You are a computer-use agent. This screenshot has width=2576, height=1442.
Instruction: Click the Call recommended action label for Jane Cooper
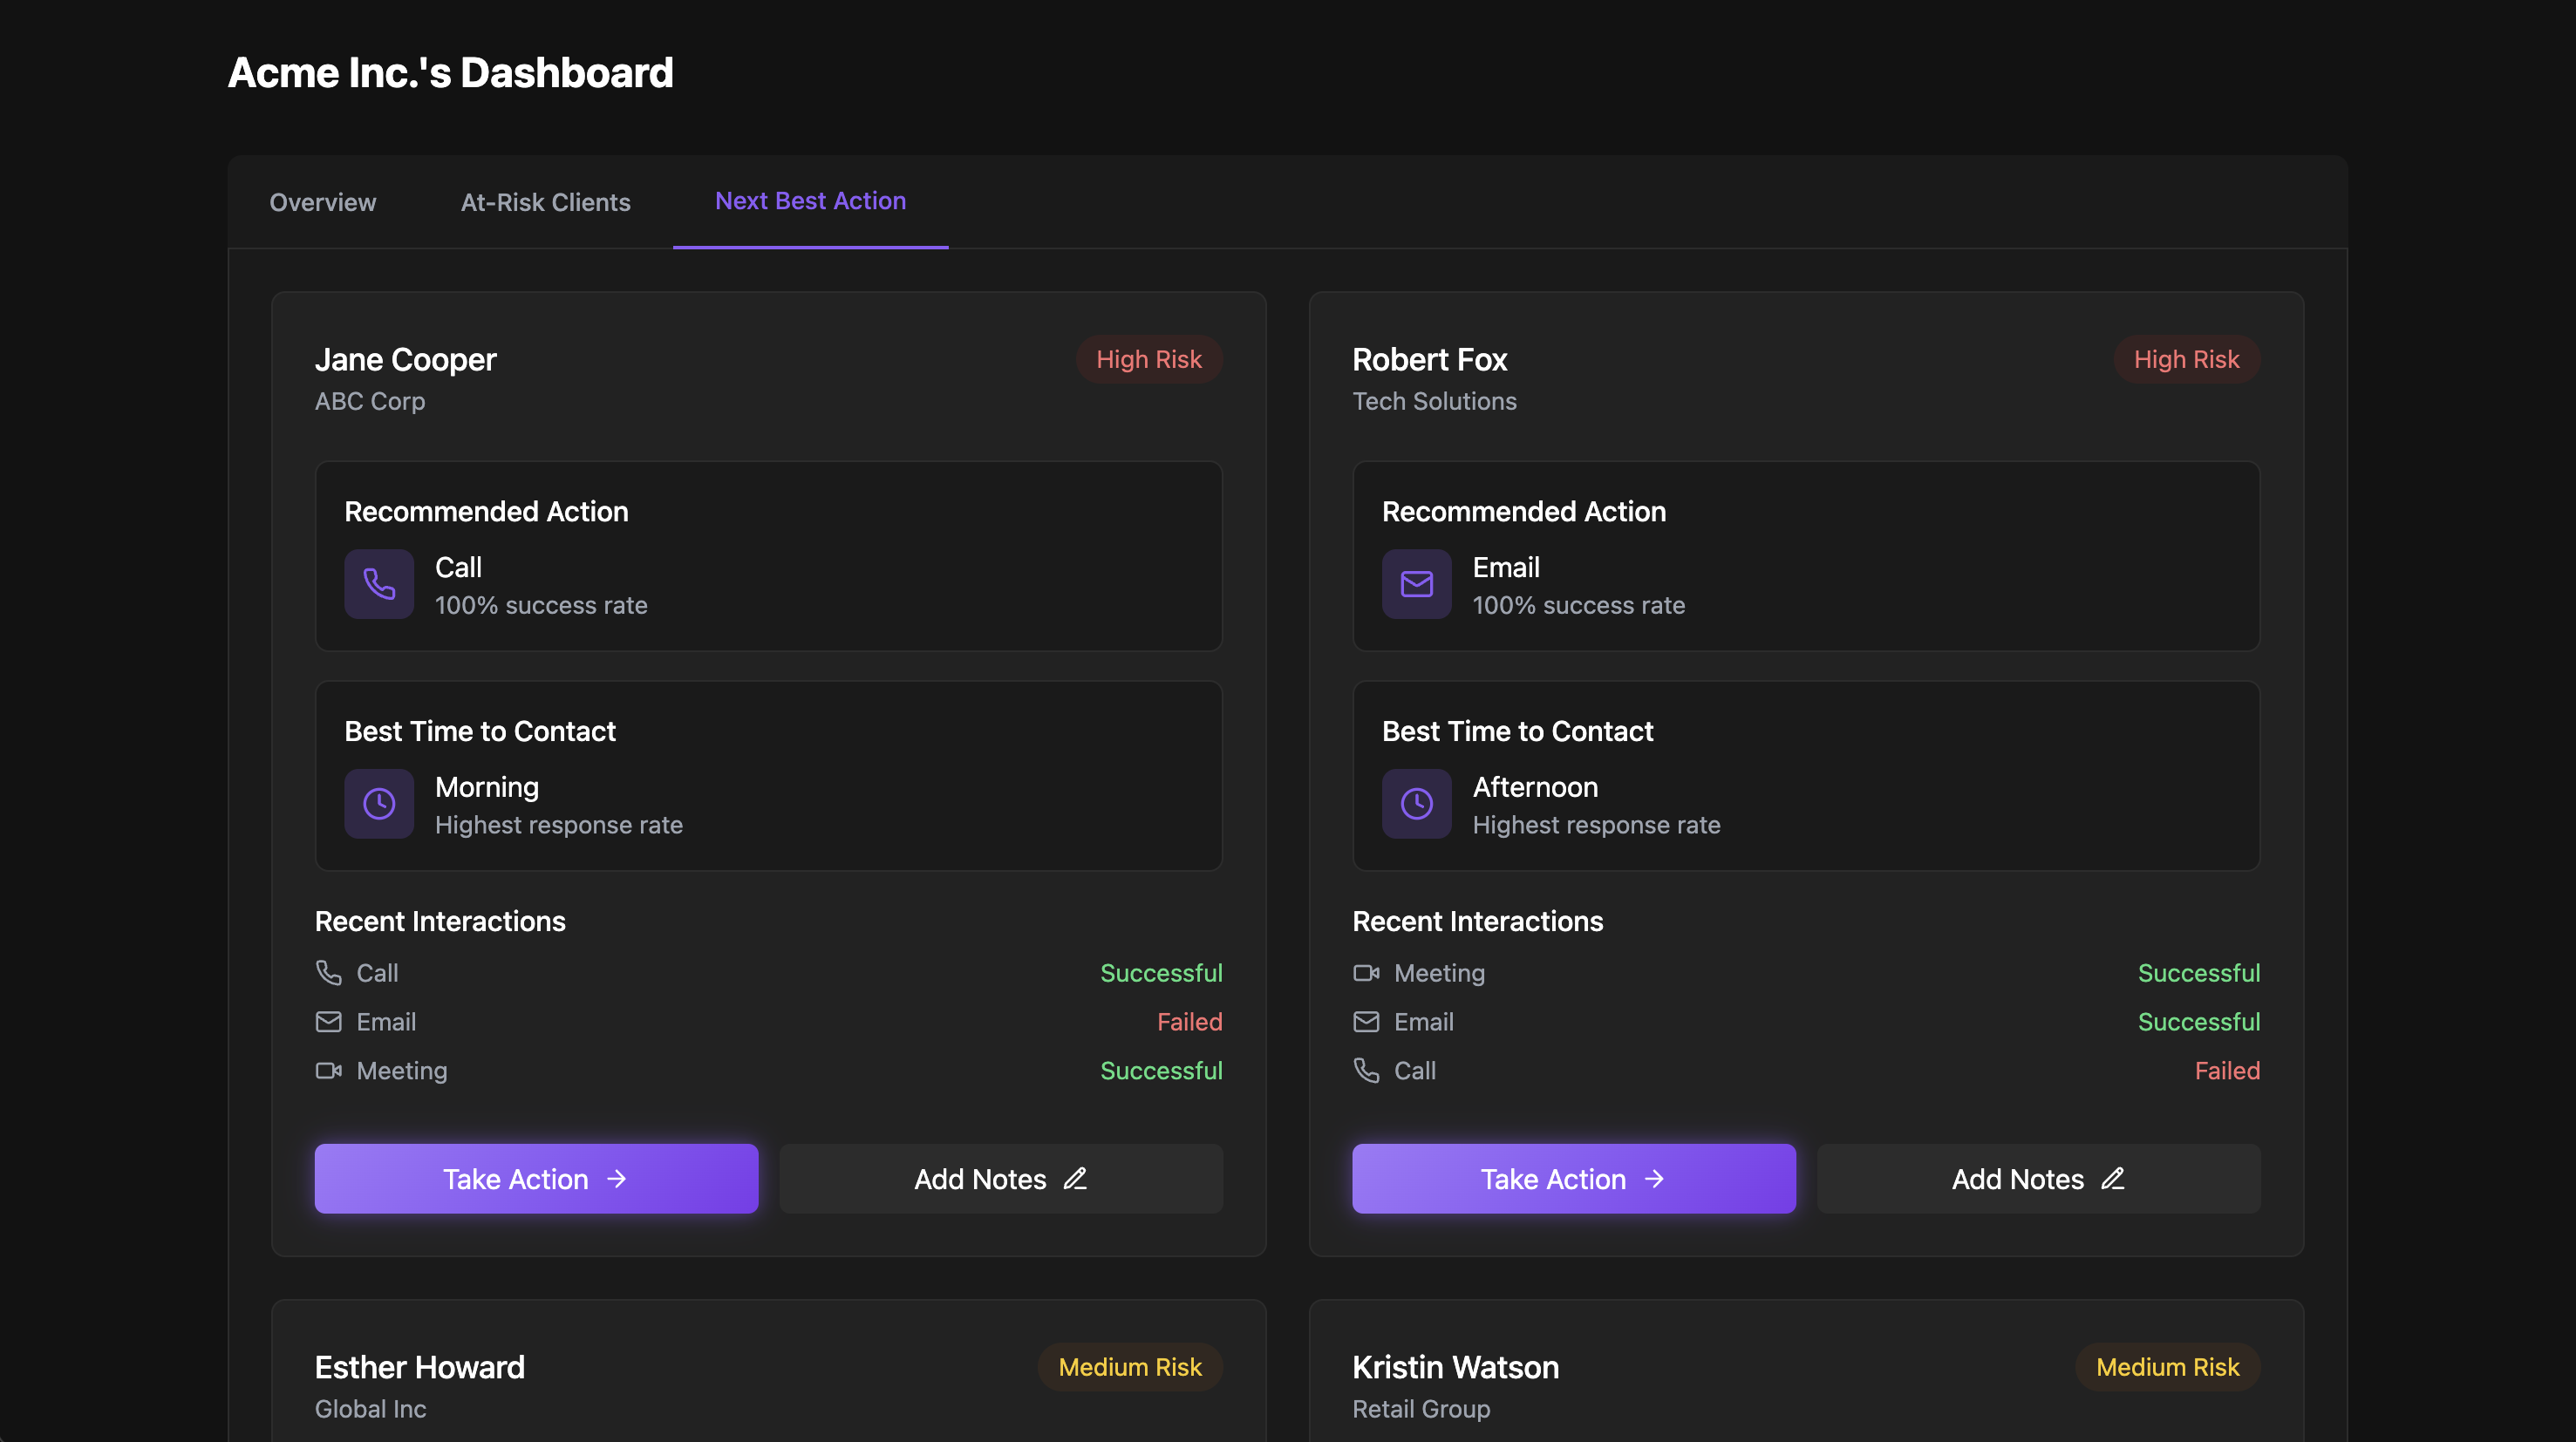click(x=458, y=567)
